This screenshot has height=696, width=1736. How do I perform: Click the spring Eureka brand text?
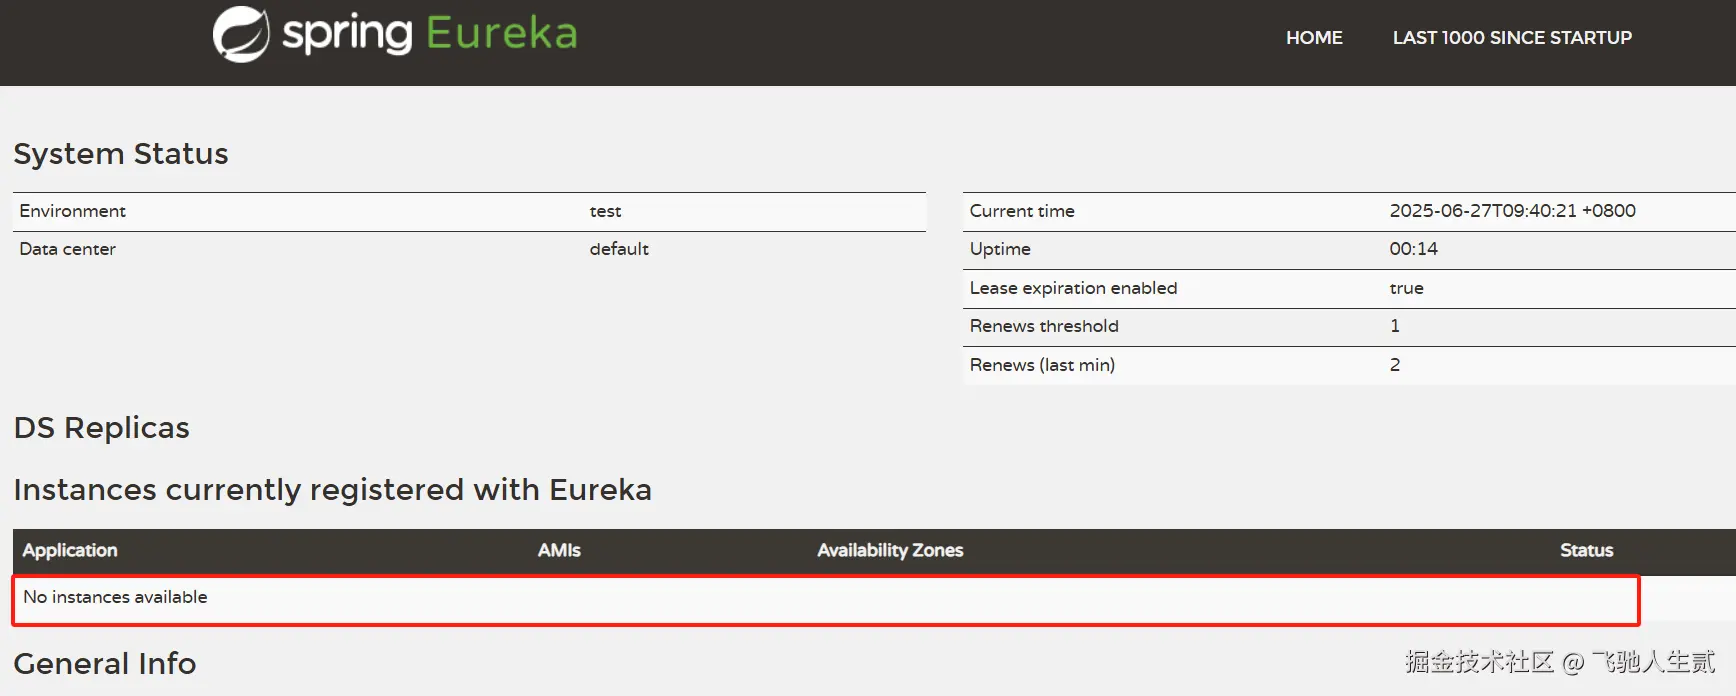pos(430,33)
